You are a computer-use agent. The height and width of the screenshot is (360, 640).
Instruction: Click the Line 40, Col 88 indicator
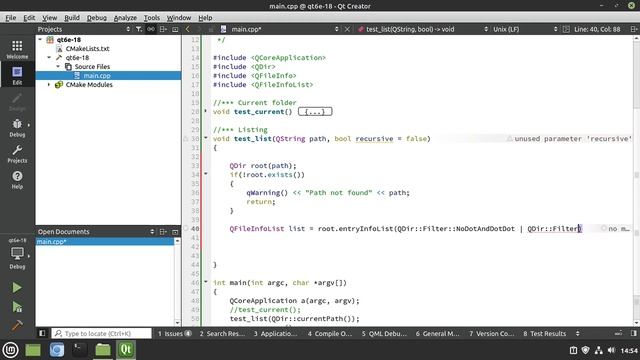[x=597, y=29]
